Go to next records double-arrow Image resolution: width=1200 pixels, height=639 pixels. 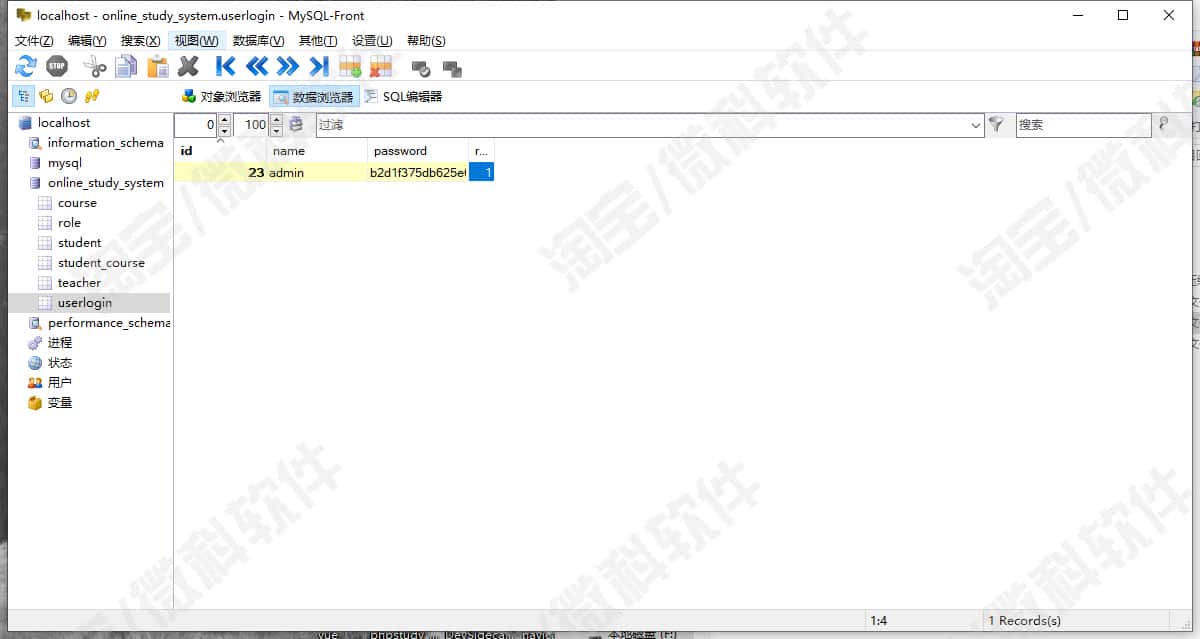click(x=288, y=67)
